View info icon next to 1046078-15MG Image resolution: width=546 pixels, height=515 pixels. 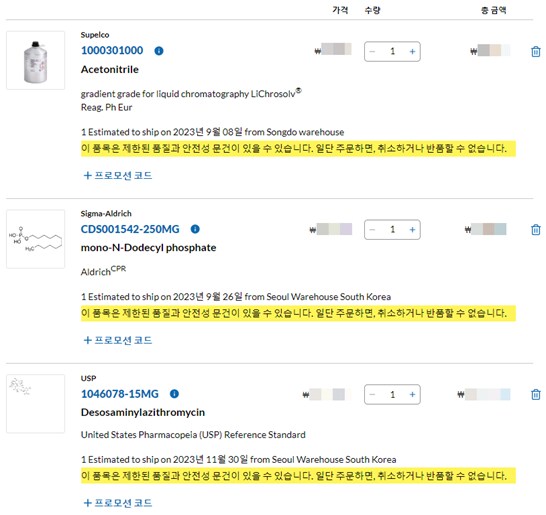174,394
